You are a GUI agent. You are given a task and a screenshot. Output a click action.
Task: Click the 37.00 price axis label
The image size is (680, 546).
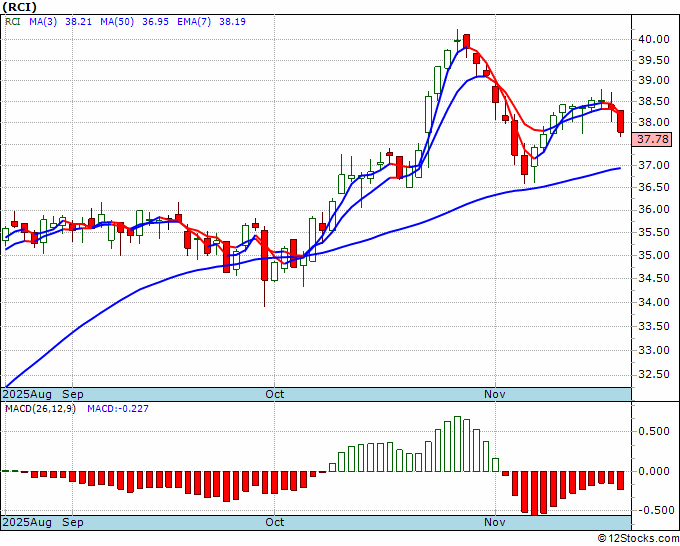654,165
